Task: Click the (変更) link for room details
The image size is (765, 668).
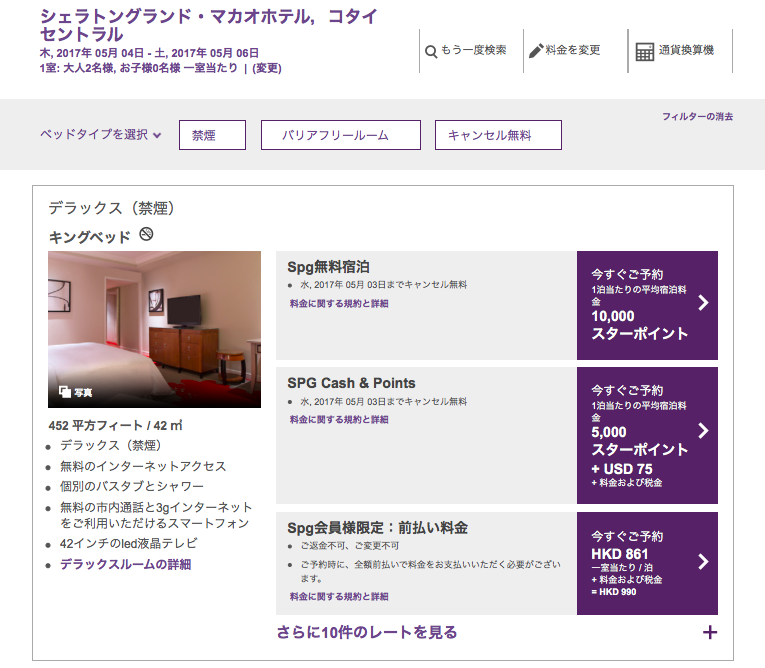Action: [x=267, y=68]
